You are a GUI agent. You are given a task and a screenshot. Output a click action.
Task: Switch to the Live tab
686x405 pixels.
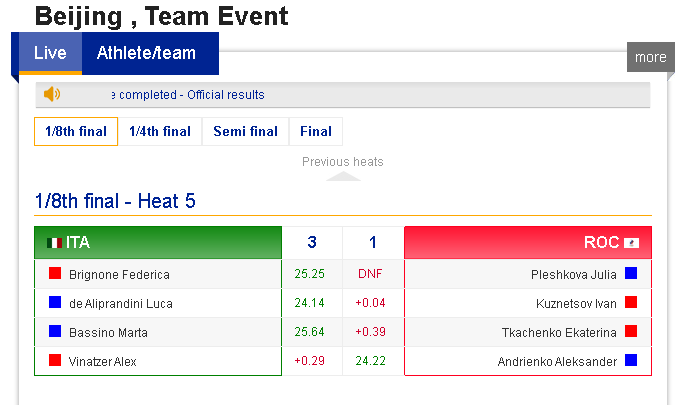[50, 53]
